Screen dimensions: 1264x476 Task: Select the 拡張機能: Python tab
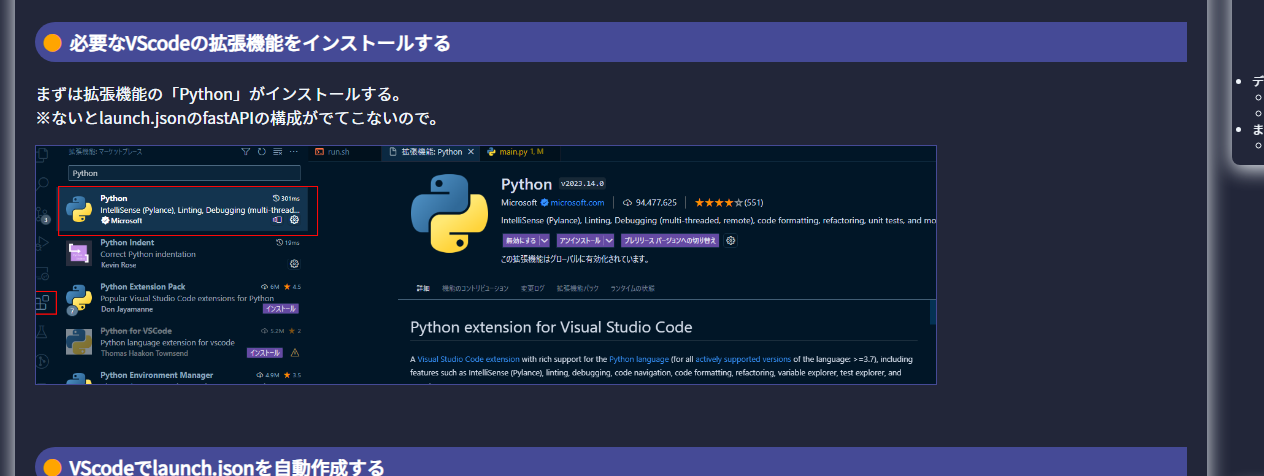pos(432,152)
